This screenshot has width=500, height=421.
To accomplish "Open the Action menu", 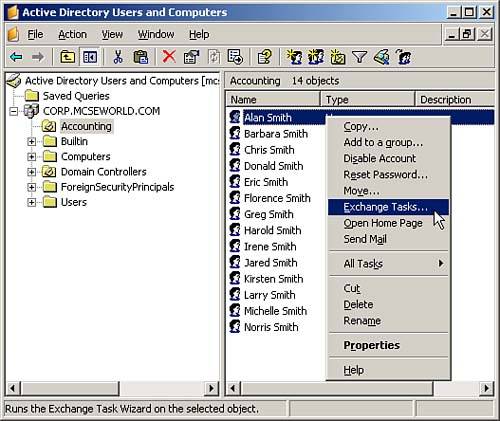I will pyautogui.click(x=72, y=34).
